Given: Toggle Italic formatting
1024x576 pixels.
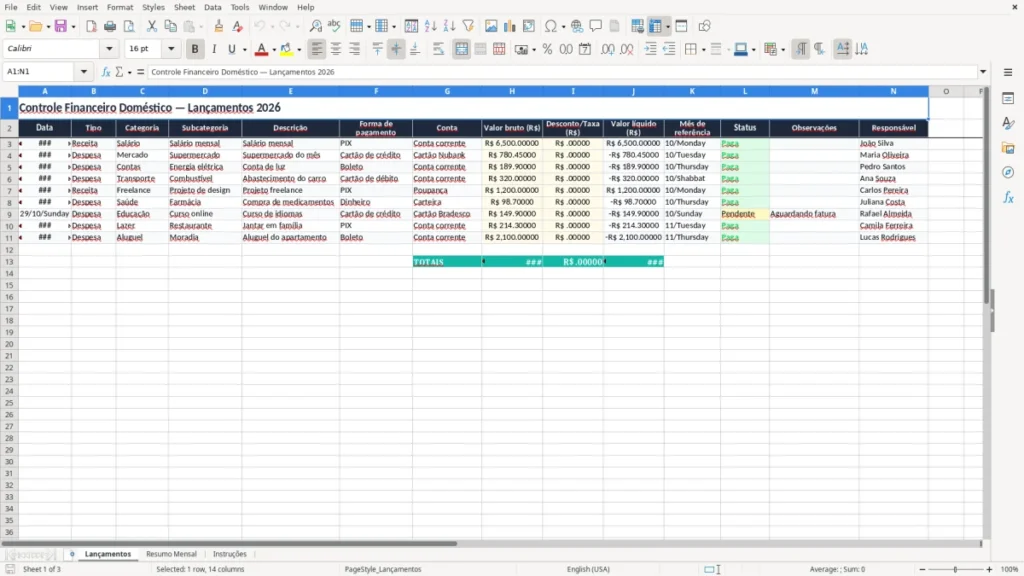Looking at the screenshot, I should tap(214, 49).
